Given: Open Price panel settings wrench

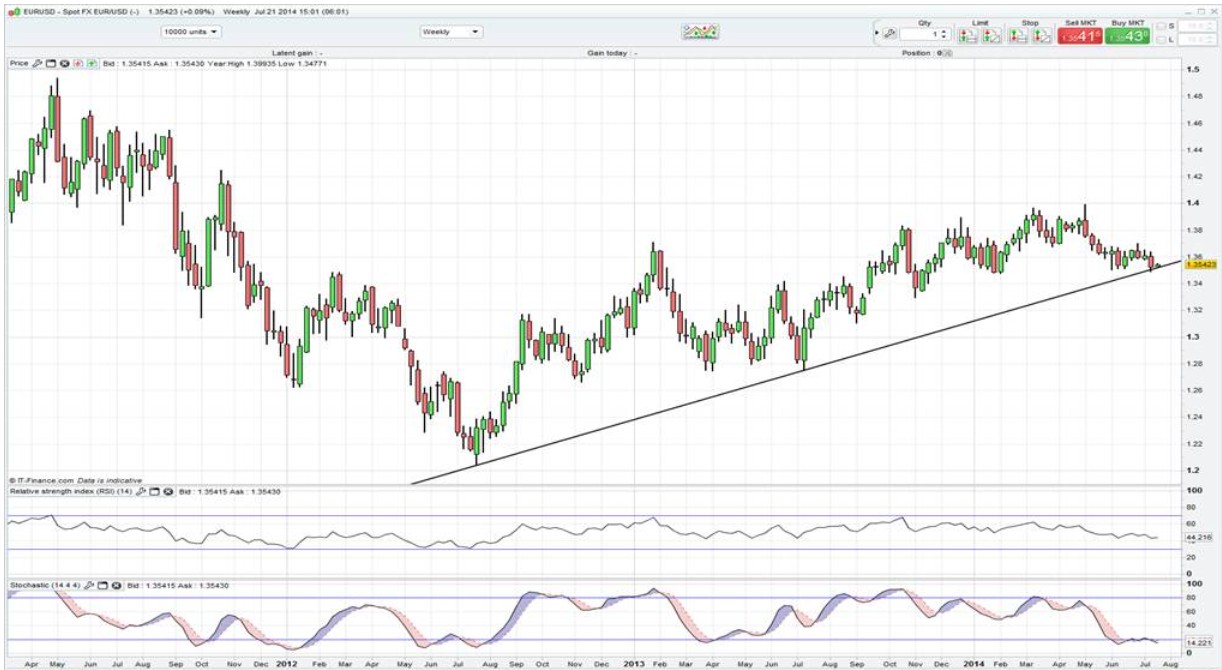Looking at the screenshot, I should pos(37,63).
